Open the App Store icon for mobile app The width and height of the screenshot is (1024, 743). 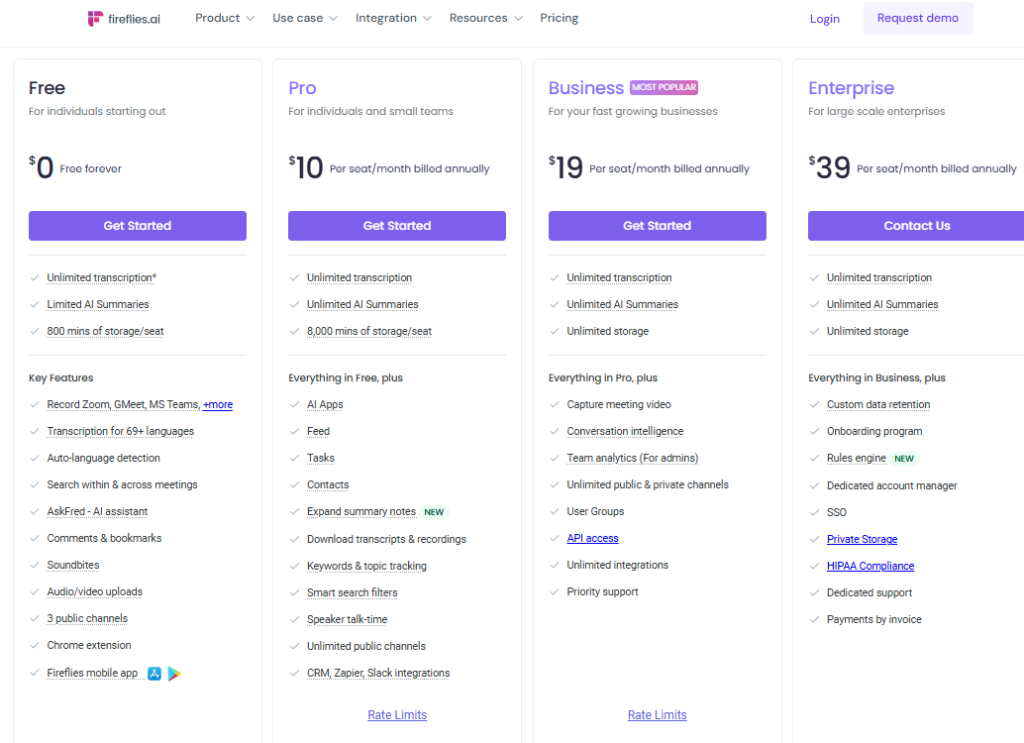point(155,673)
